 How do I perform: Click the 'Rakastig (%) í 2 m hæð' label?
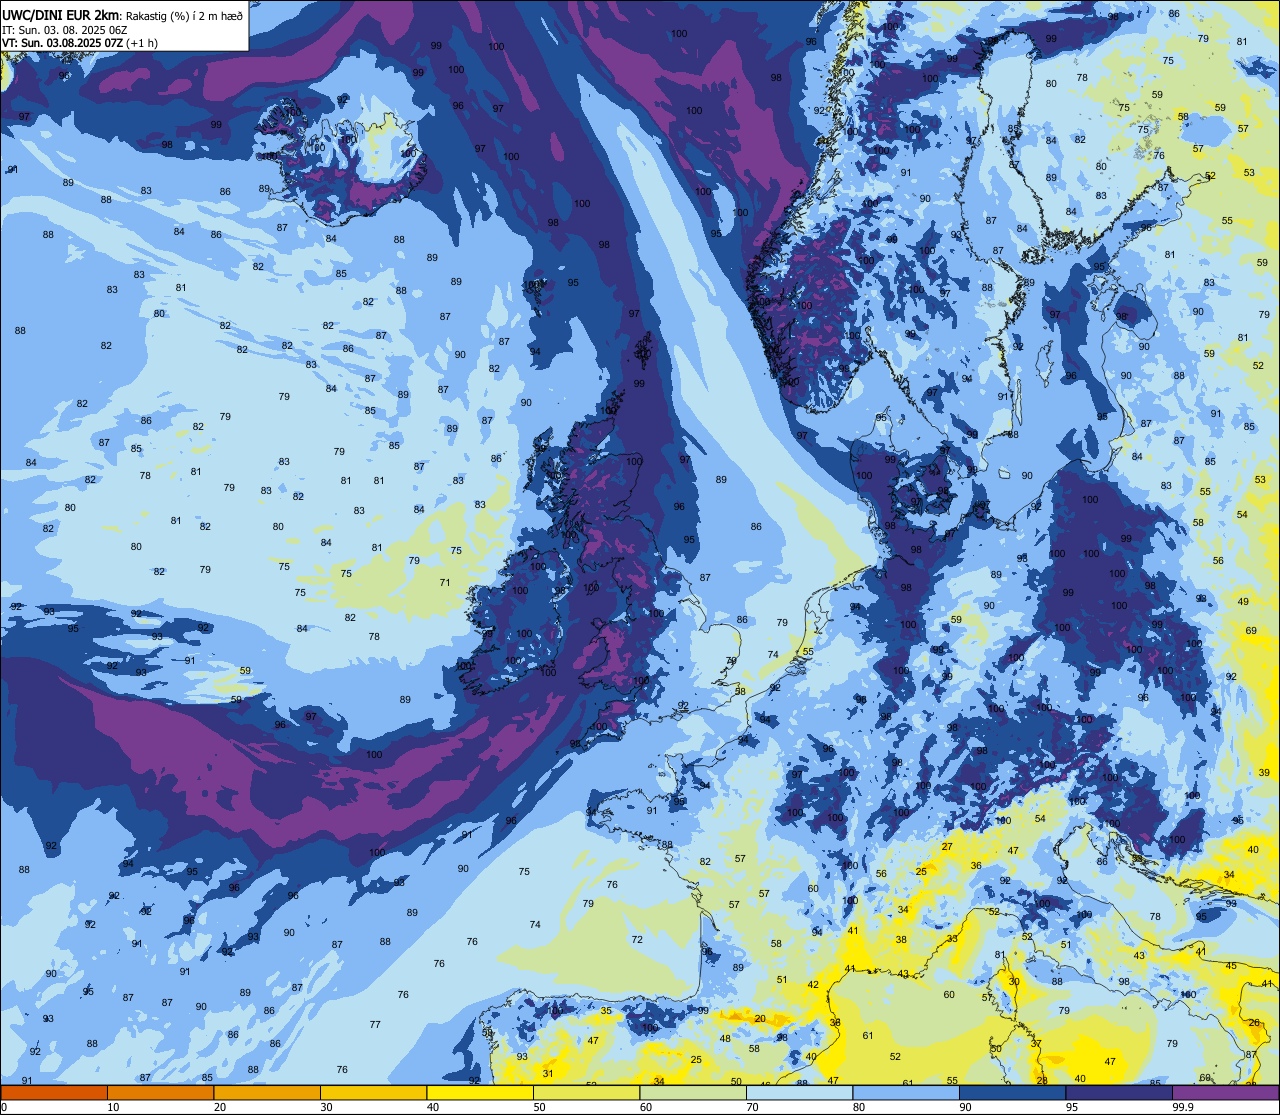coord(185,14)
